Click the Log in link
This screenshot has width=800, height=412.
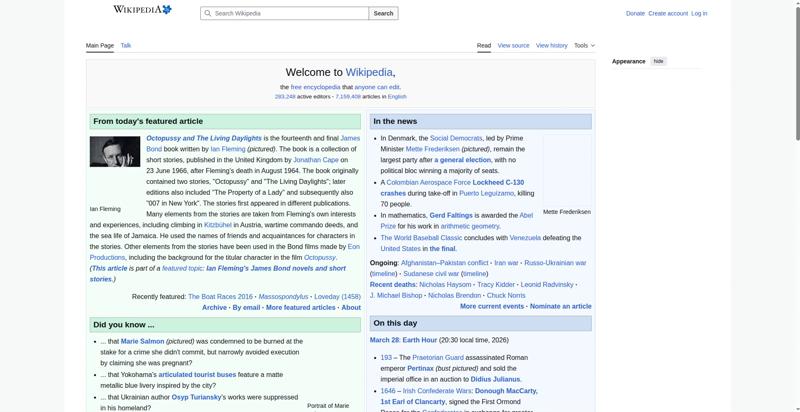pos(699,13)
